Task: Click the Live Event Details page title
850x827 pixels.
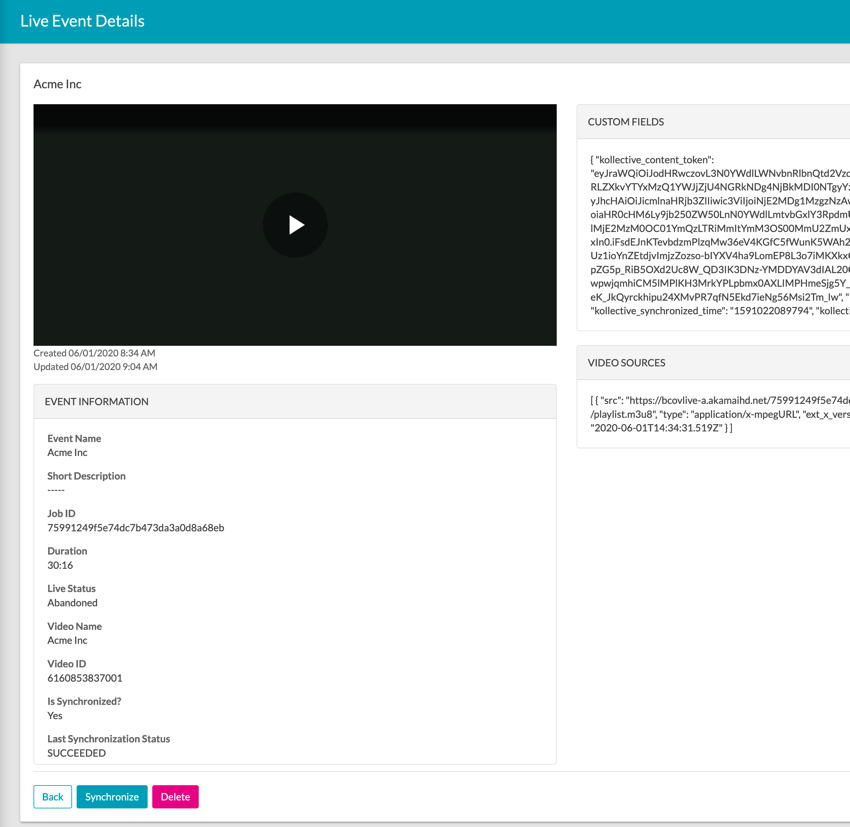Action: [x=82, y=21]
